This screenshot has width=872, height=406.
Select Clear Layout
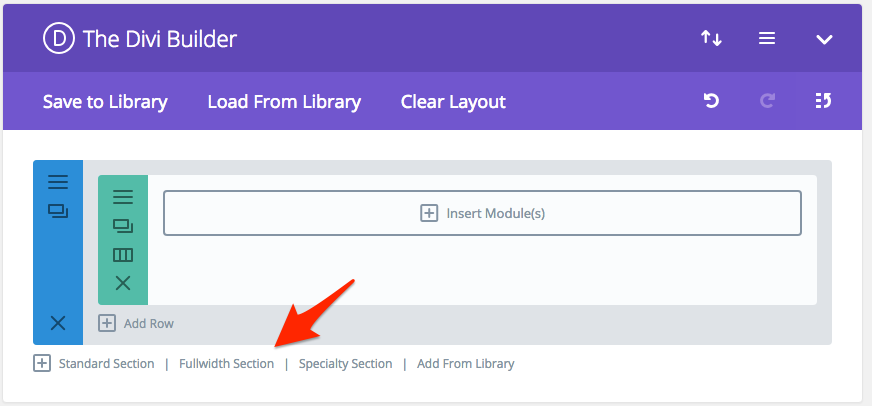pos(453,102)
